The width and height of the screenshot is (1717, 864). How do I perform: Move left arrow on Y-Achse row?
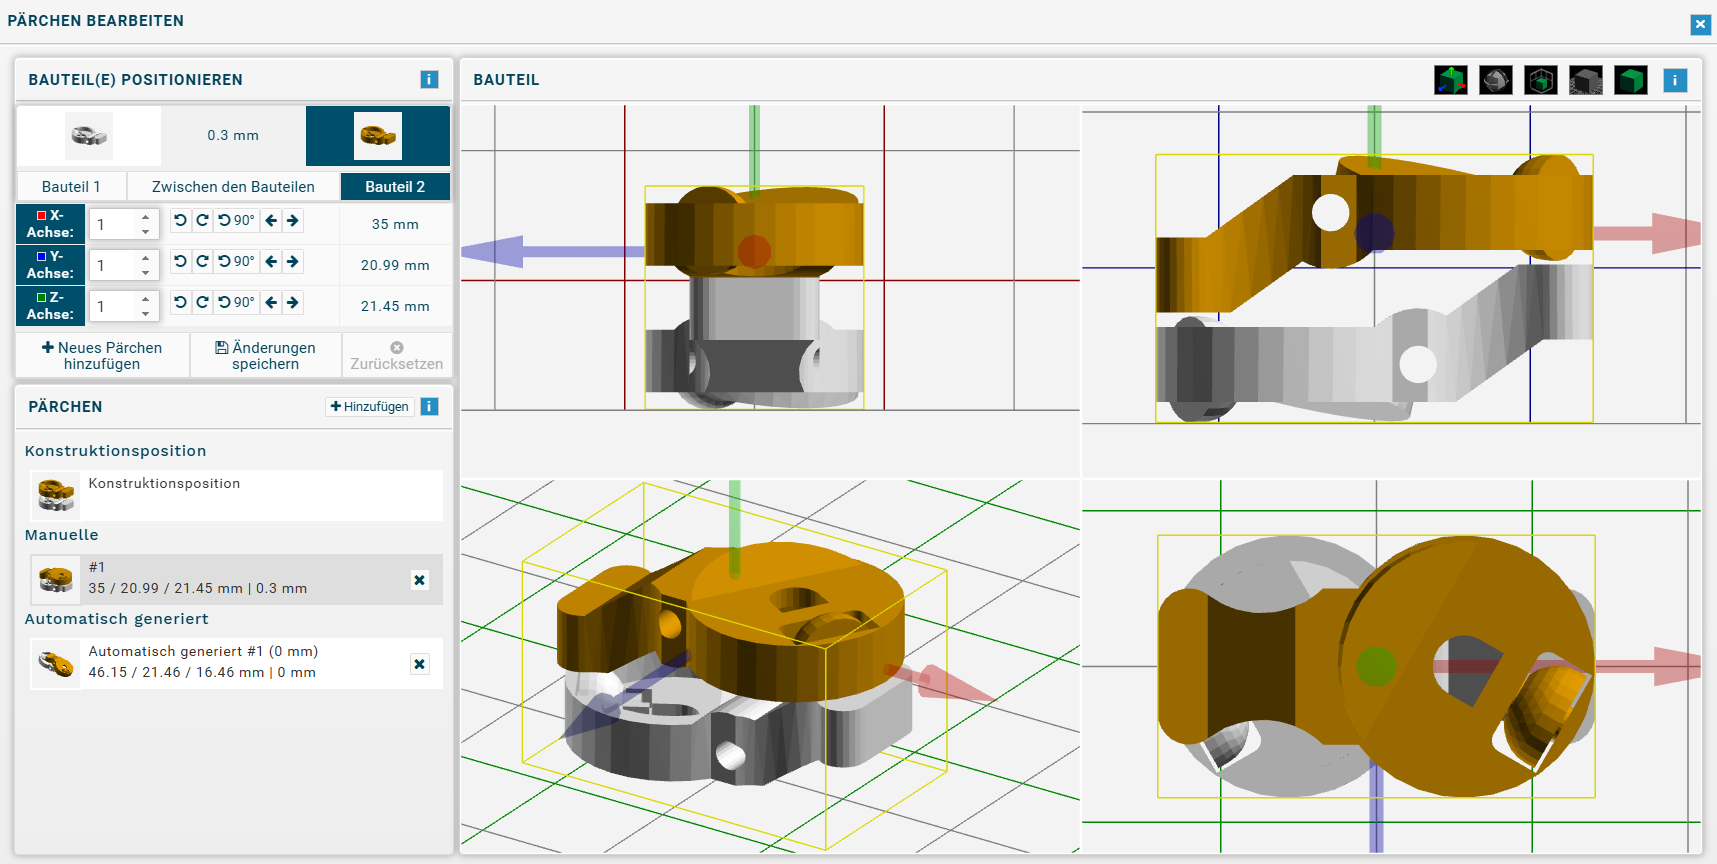click(271, 261)
